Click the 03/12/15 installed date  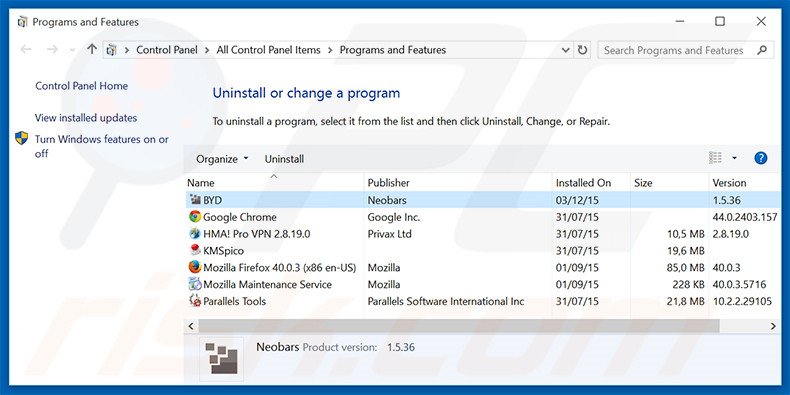click(x=577, y=200)
